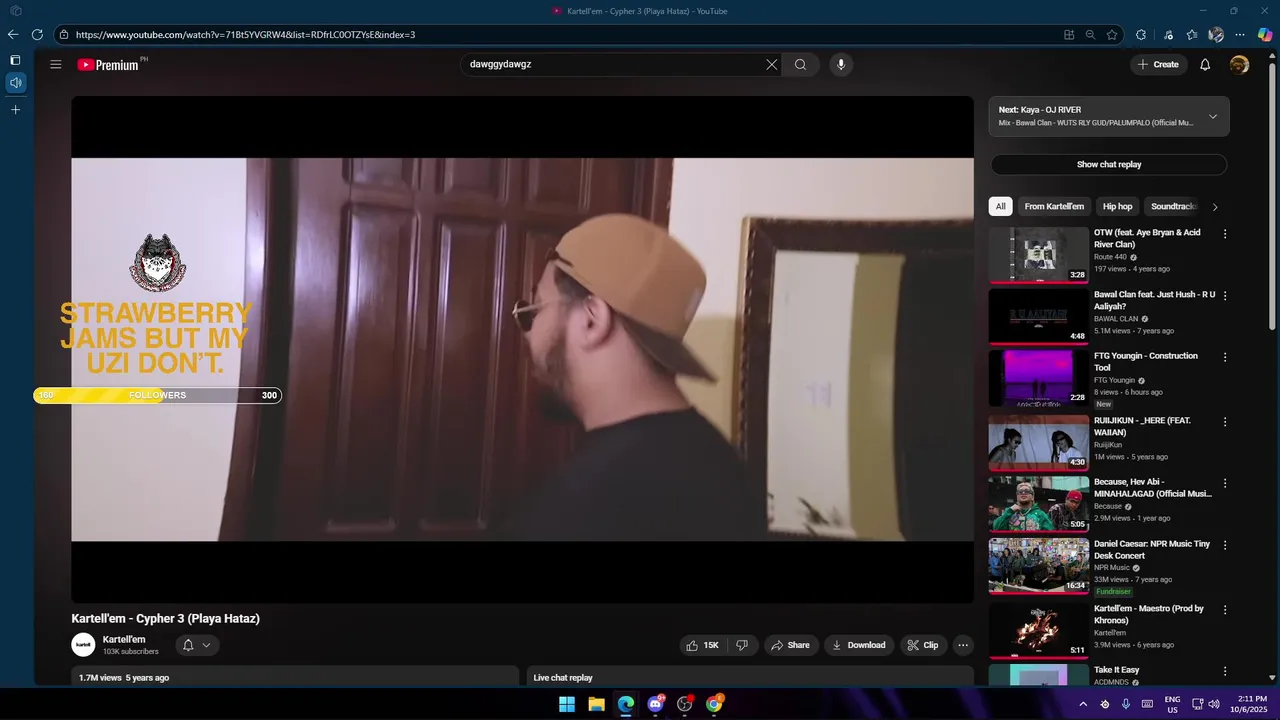1280x720 pixels.
Task: Click the Create button
Action: tap(1159, 64)
